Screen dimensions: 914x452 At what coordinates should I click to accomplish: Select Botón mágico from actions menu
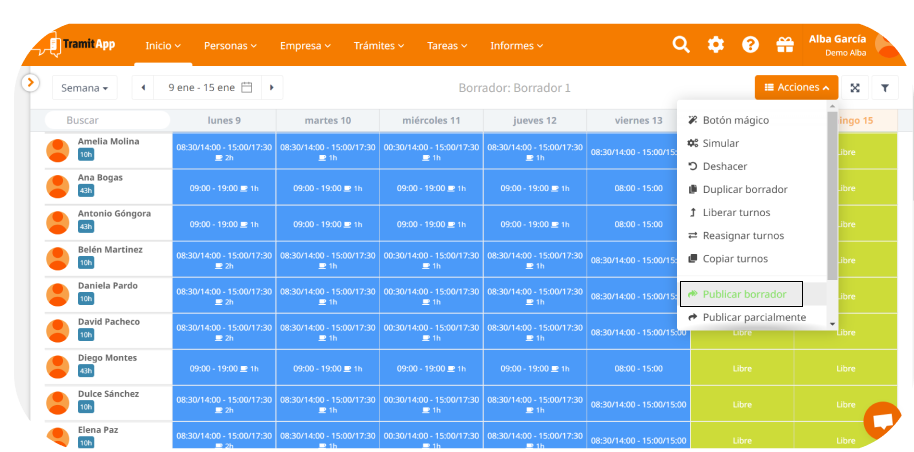(735, 120)
